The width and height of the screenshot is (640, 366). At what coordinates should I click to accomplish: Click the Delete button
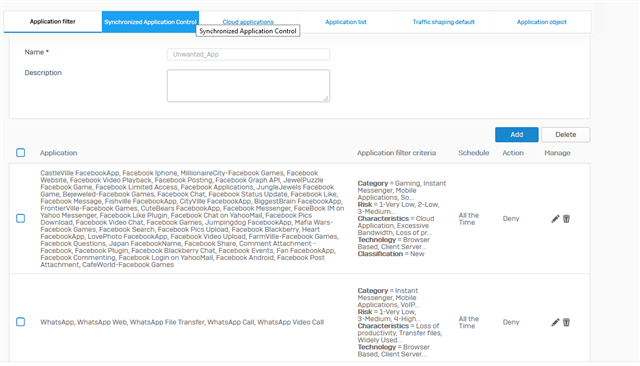point(566,135)
